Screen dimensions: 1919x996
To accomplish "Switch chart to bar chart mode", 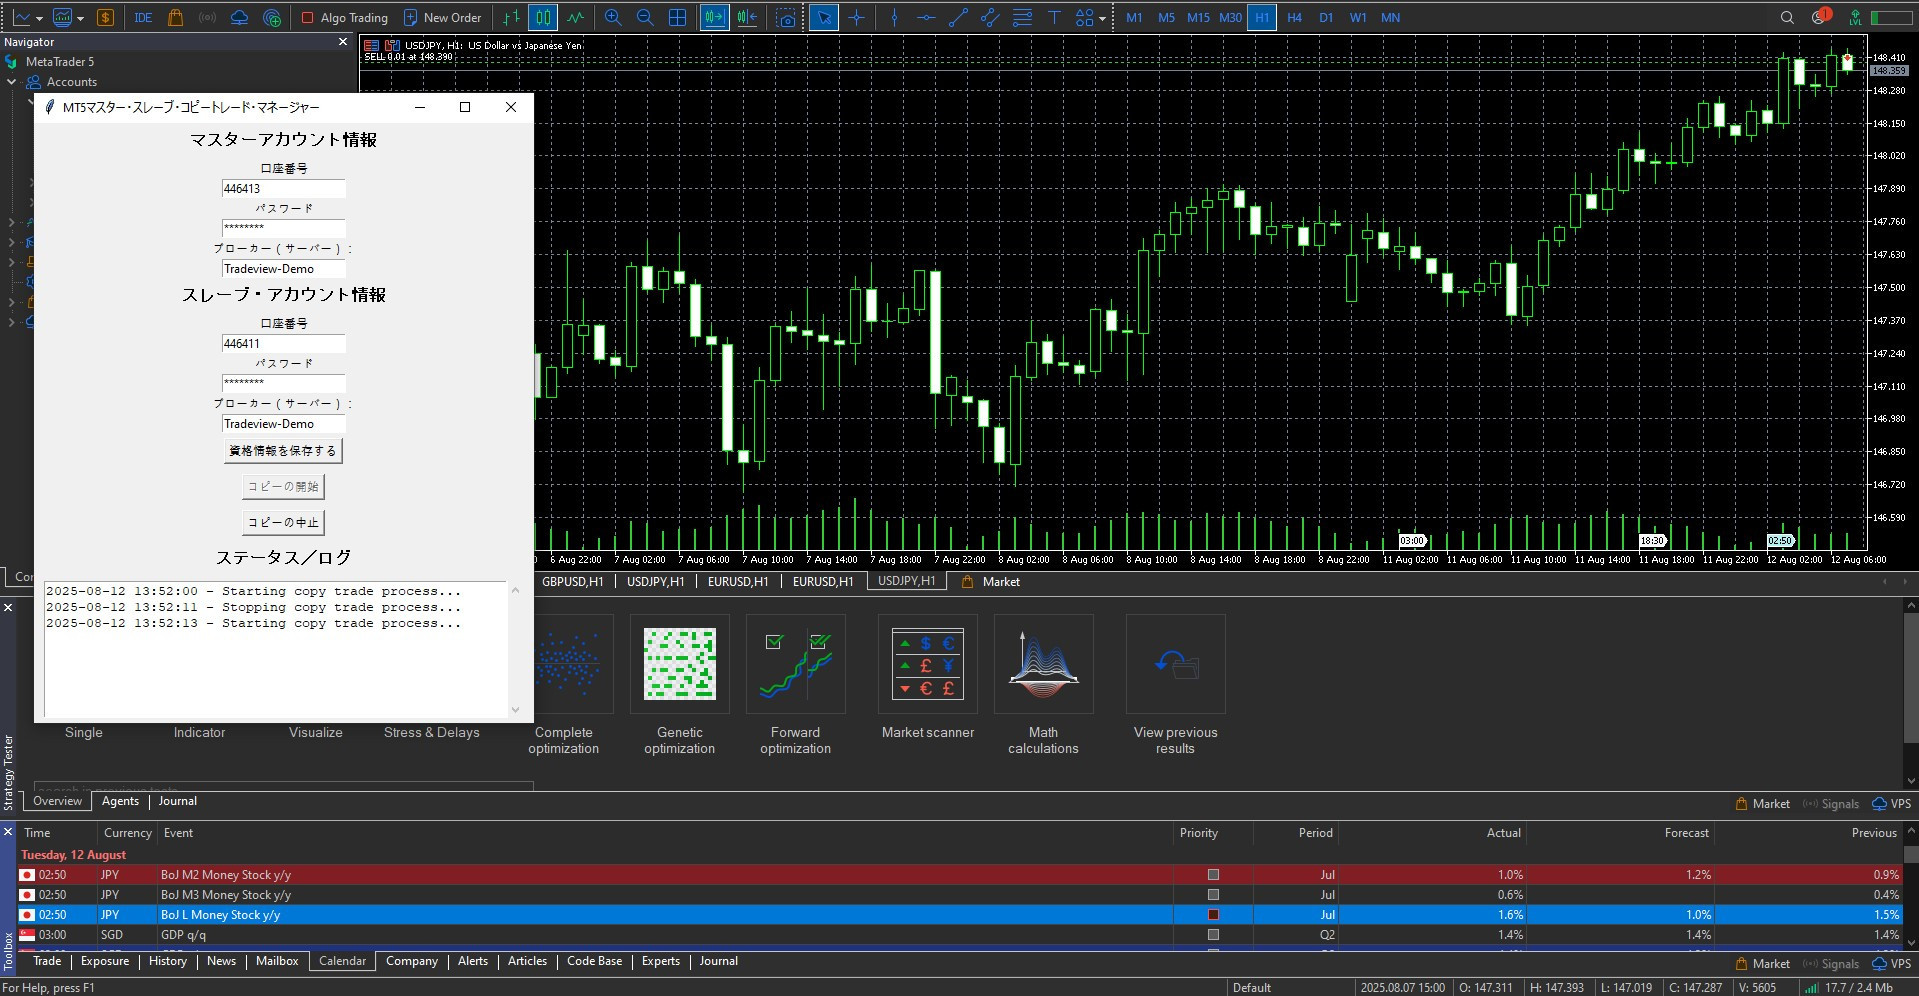I will click(511, 17).
